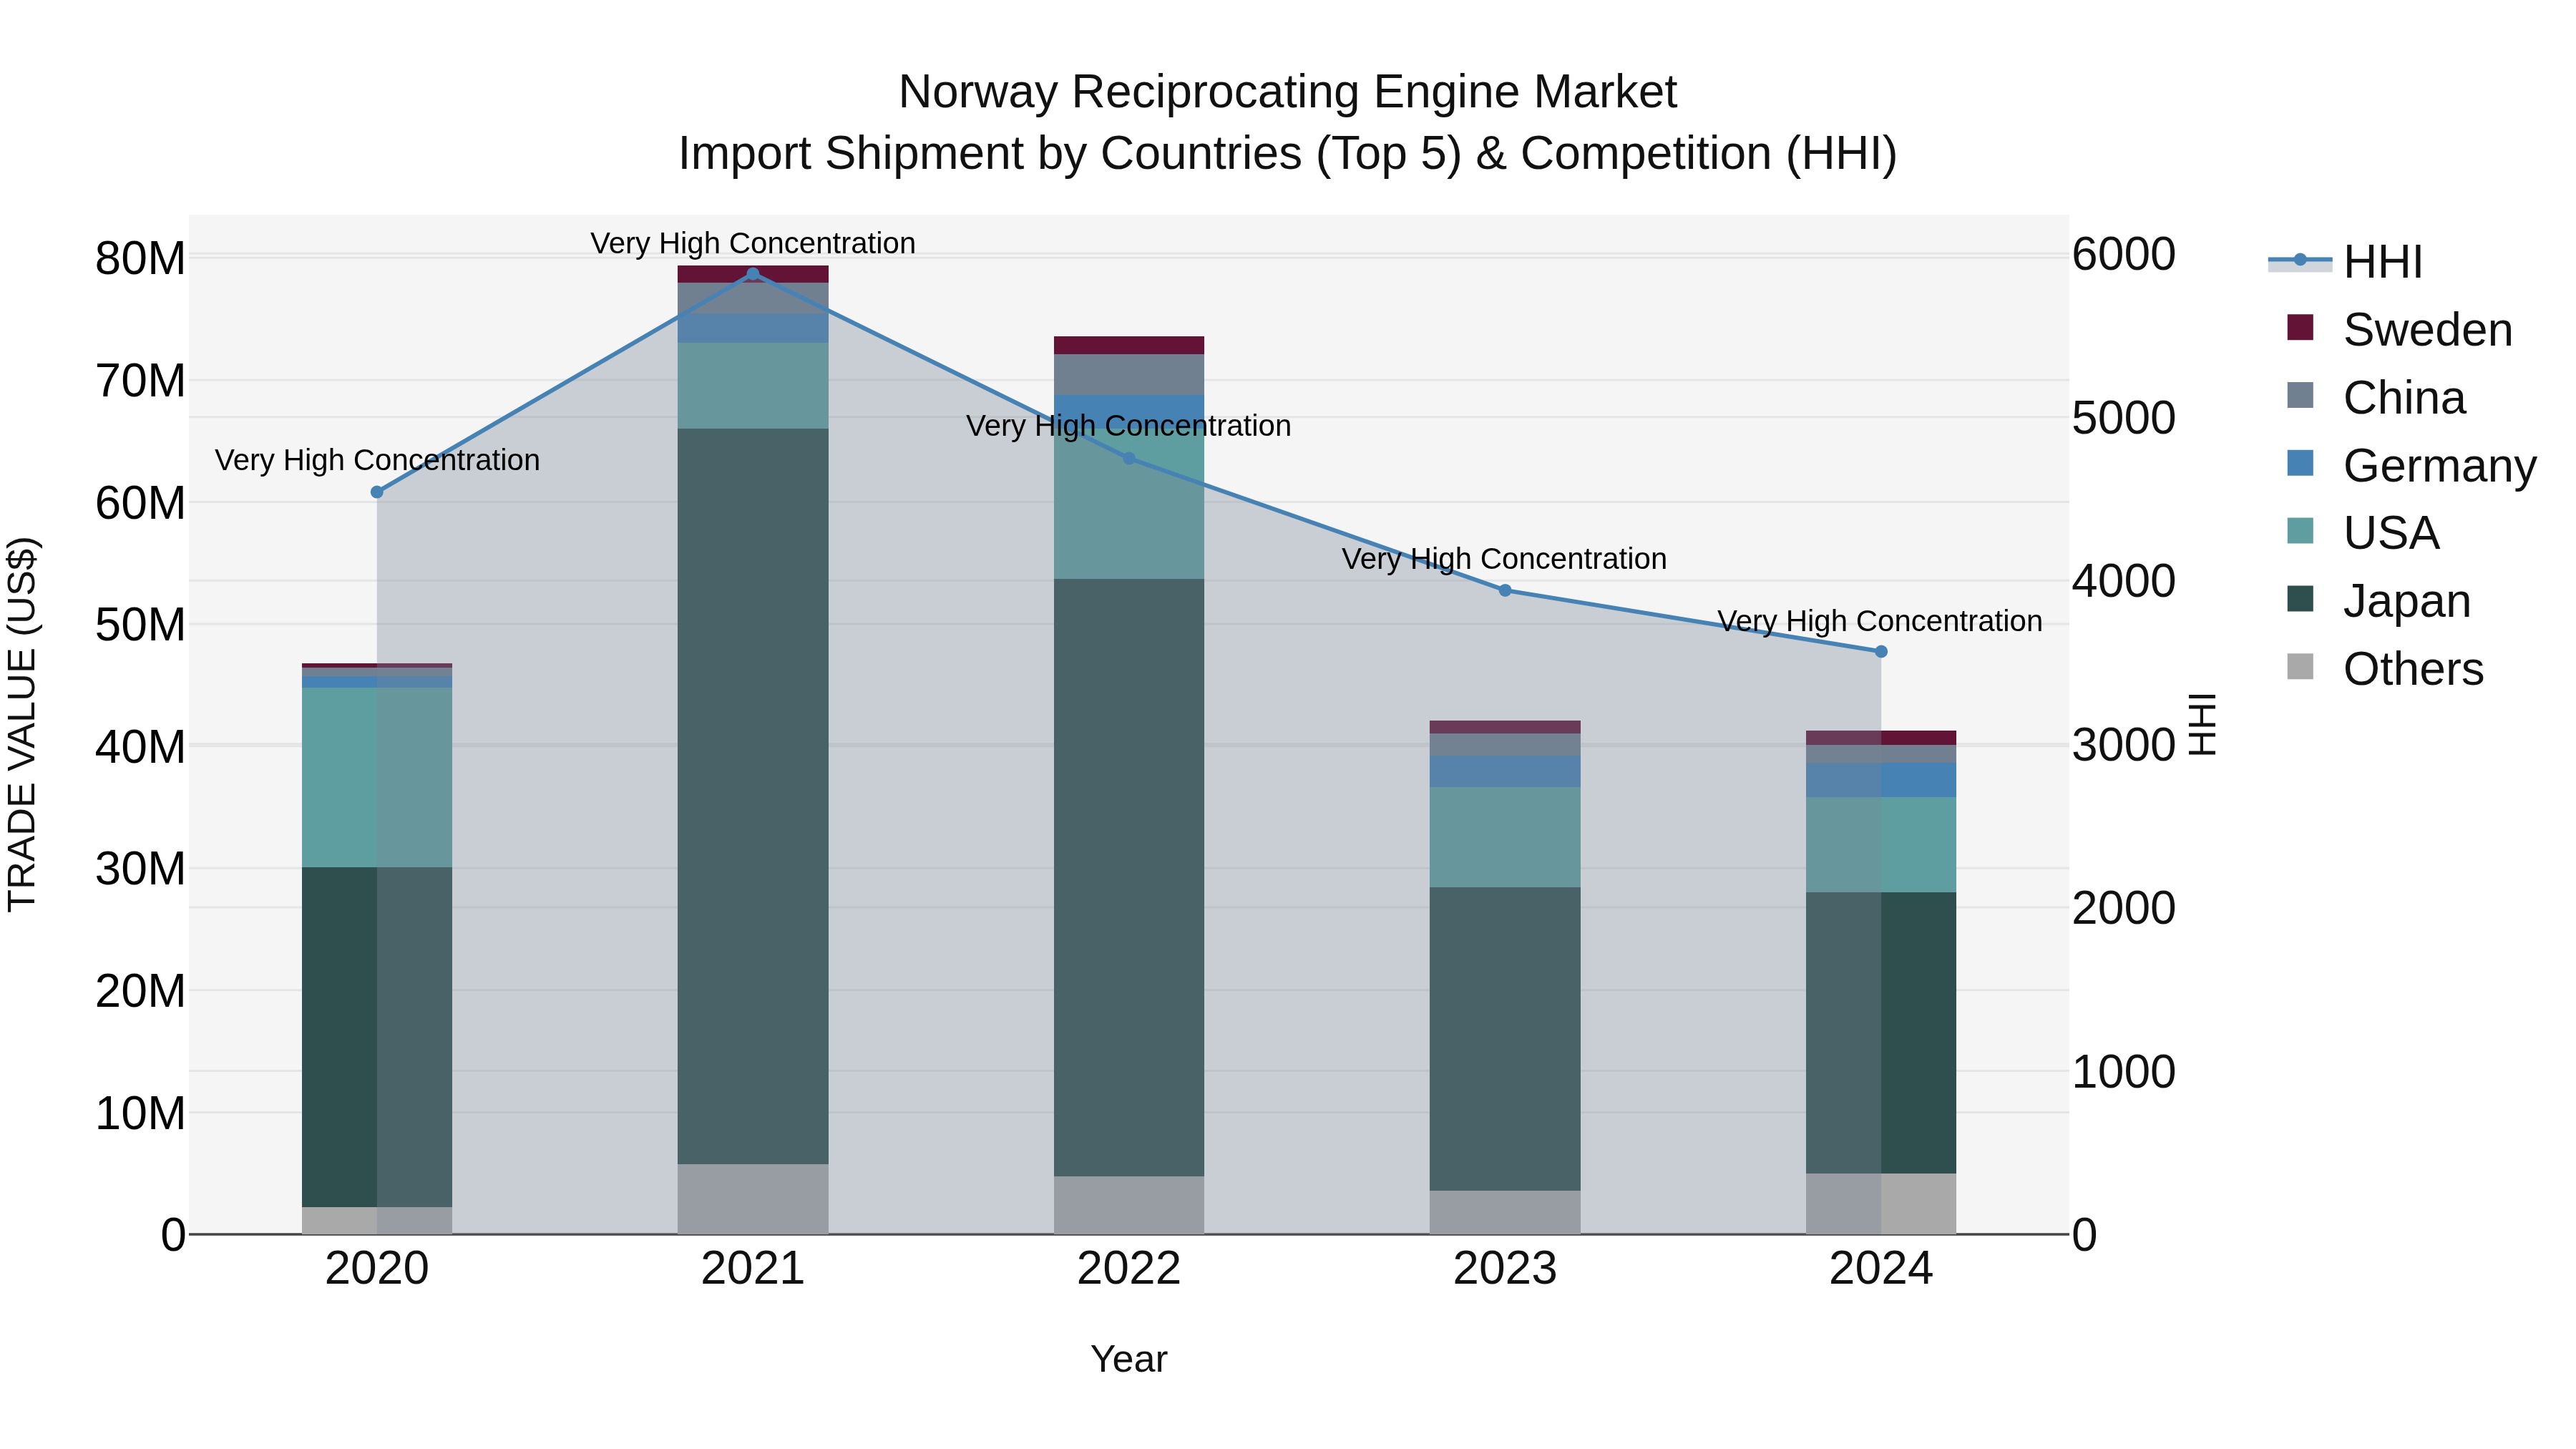The image size is (2576, 1449).
Task: Click the HHI marker for 2022
Action: click(x=1129, y=458)
